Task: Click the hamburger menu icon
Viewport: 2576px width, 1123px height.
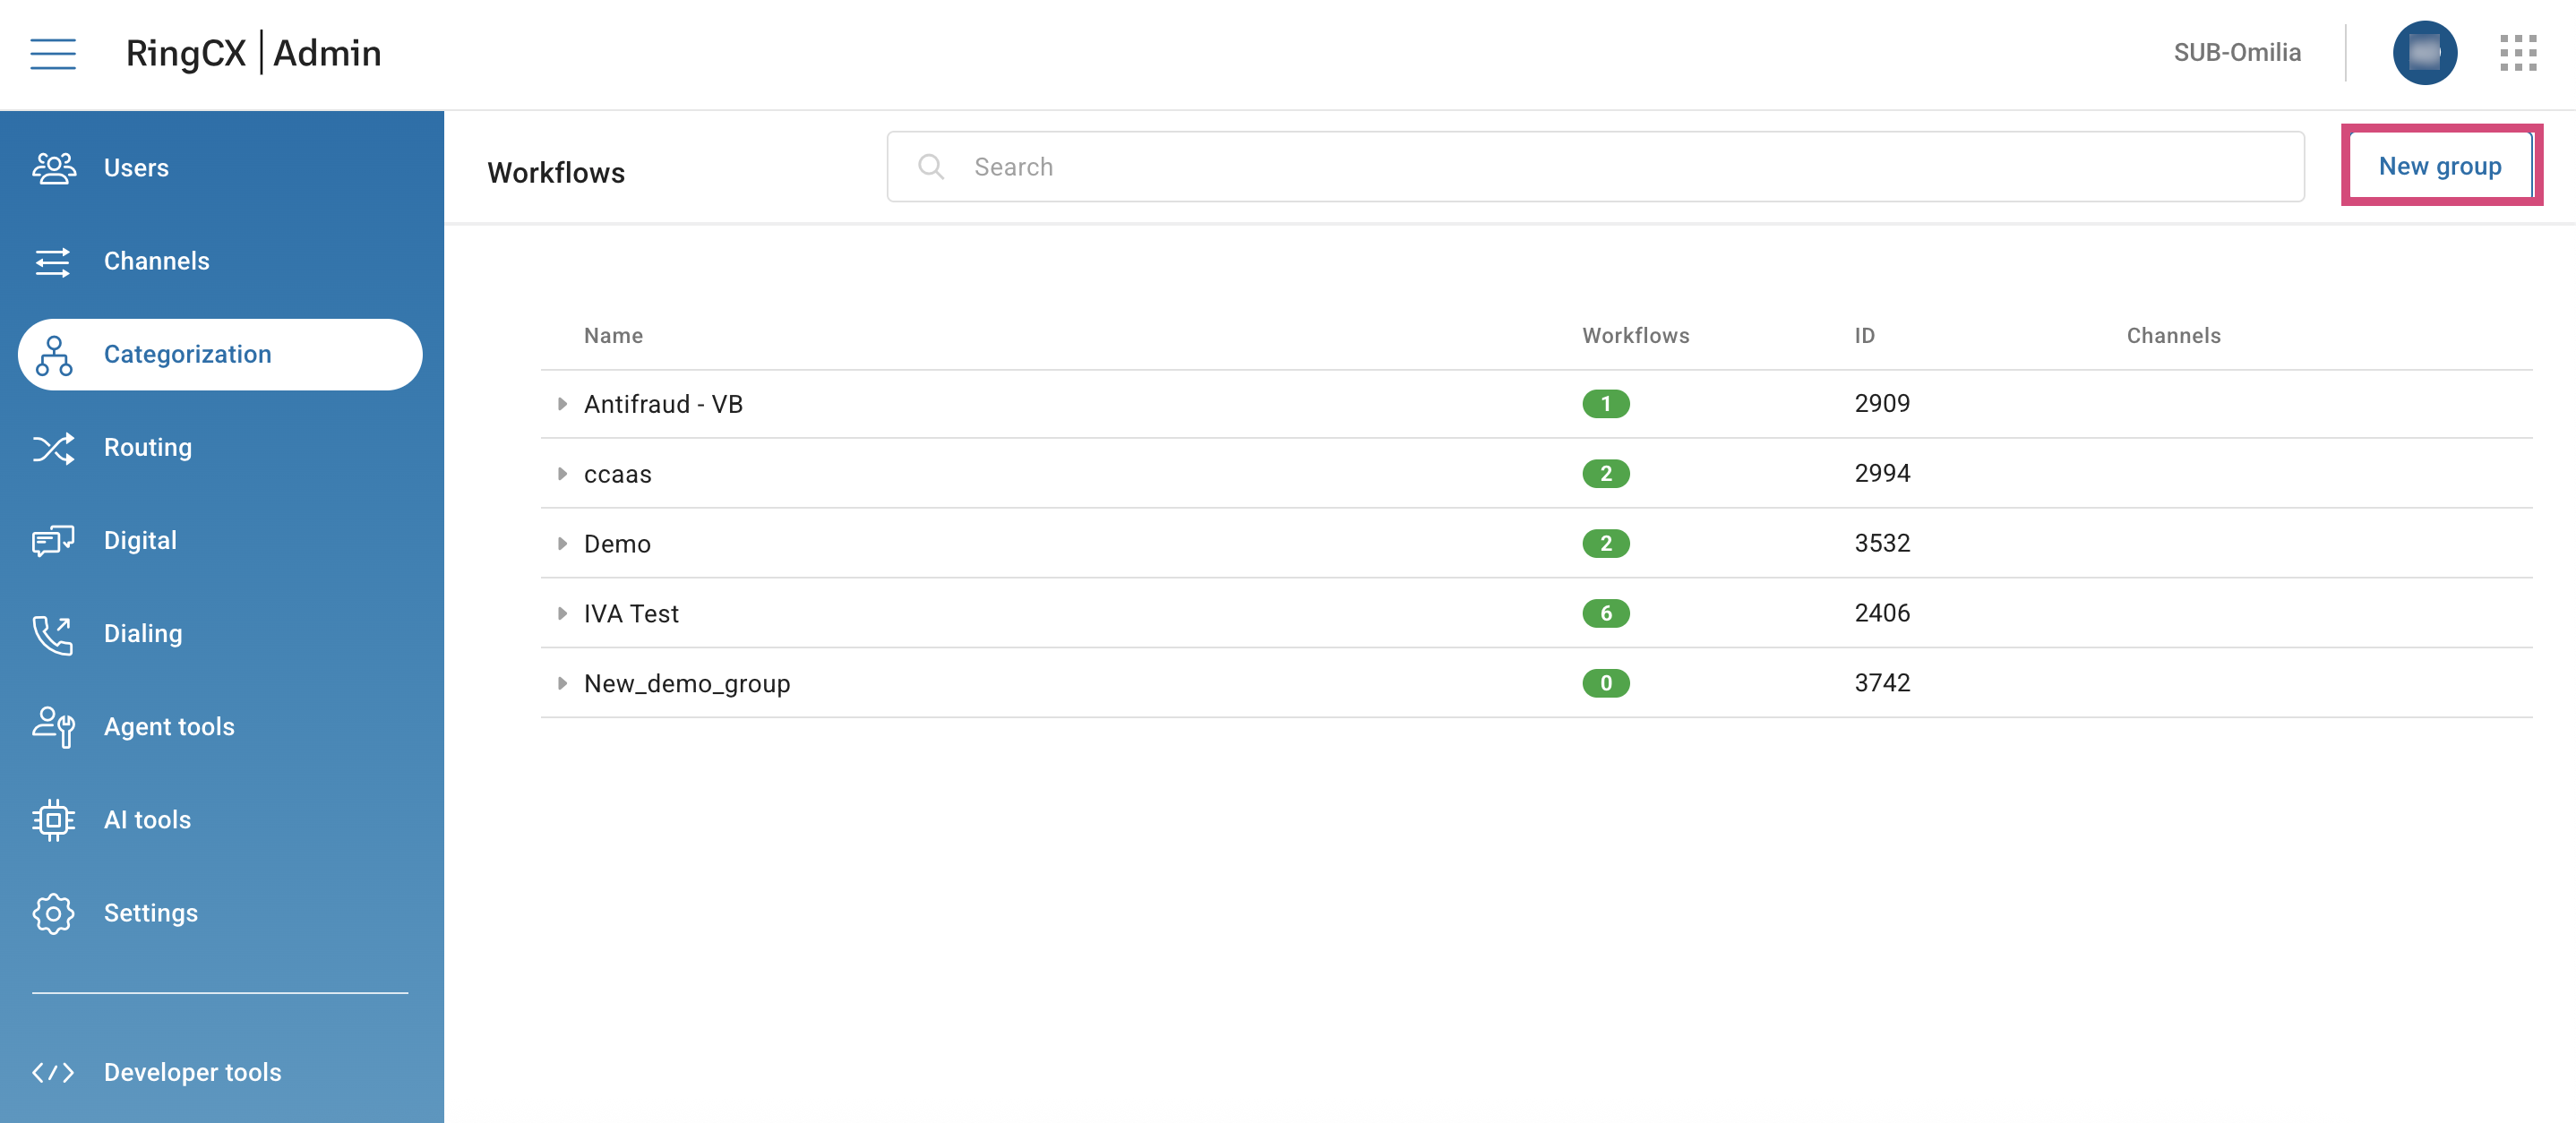Action: 53,53
